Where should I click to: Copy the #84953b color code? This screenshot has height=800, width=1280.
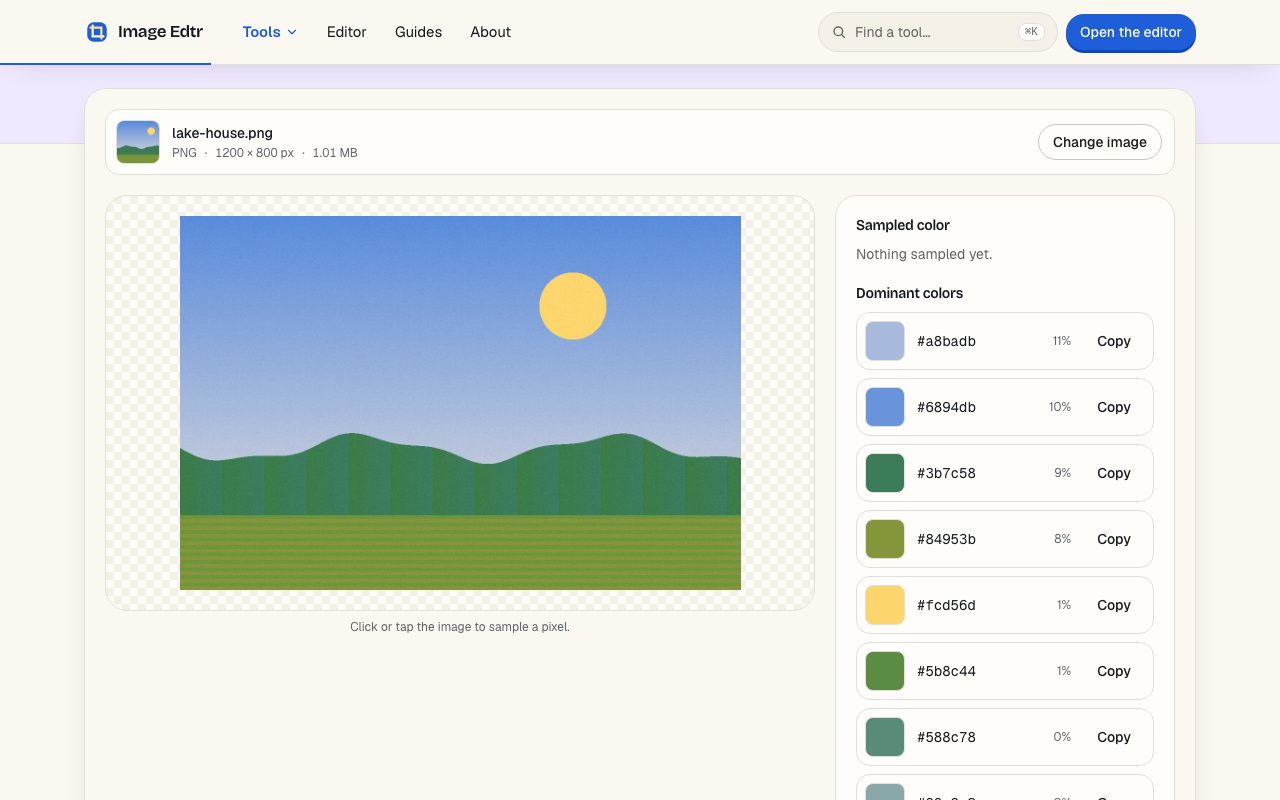(x=1113, y=539)
